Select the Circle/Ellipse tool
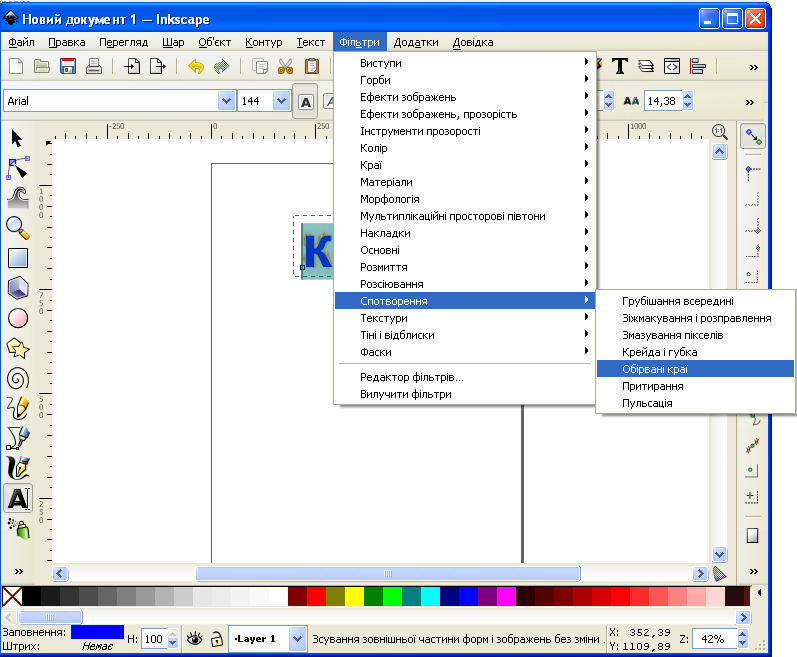The image size is (797, 657). [18, 319]
